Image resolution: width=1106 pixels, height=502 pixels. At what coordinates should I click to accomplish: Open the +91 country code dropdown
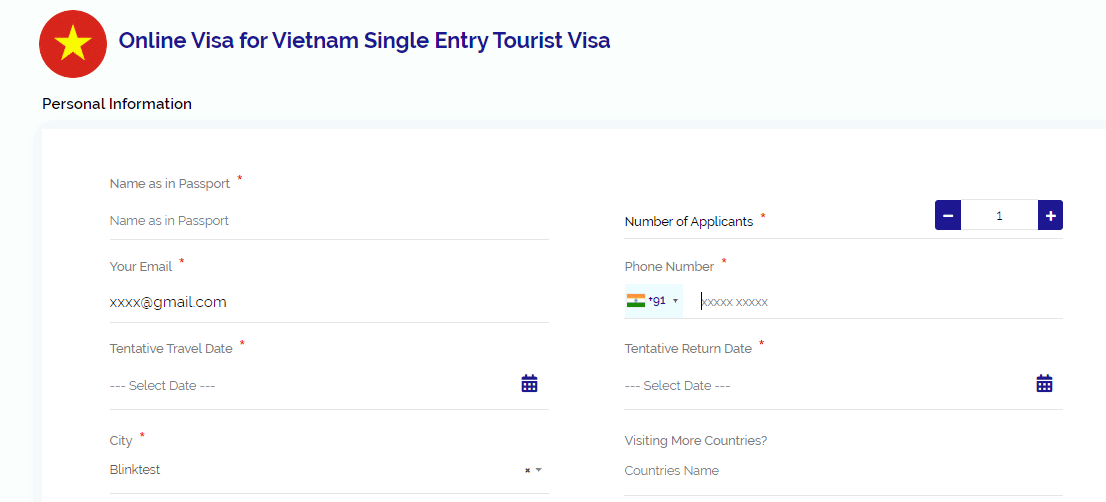pos(675,300)
